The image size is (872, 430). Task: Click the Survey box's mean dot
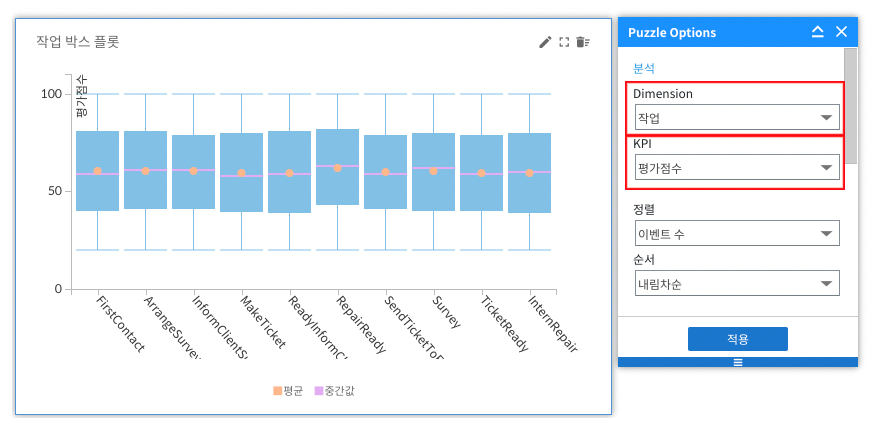(433, 171)
